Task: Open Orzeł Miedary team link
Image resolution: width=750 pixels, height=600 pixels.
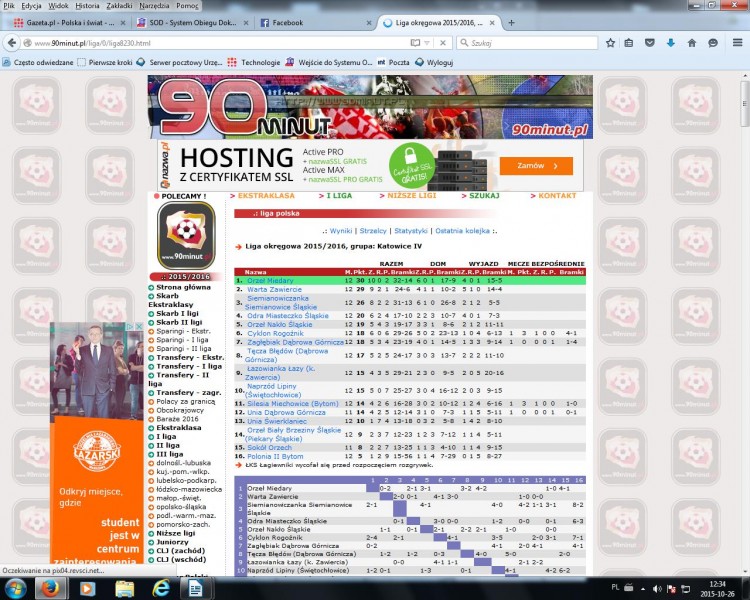Action: coord(270,280)
